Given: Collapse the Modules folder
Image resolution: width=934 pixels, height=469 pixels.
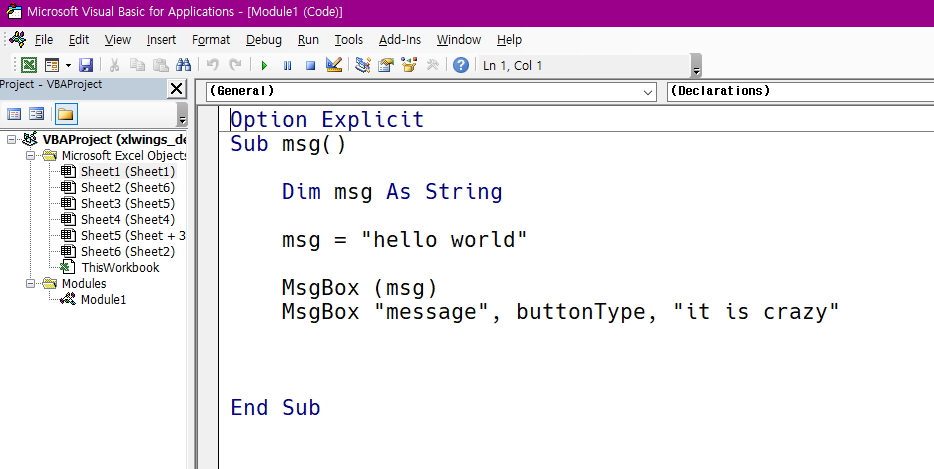Looking at the screenshot, I should [x=30, y=284].
